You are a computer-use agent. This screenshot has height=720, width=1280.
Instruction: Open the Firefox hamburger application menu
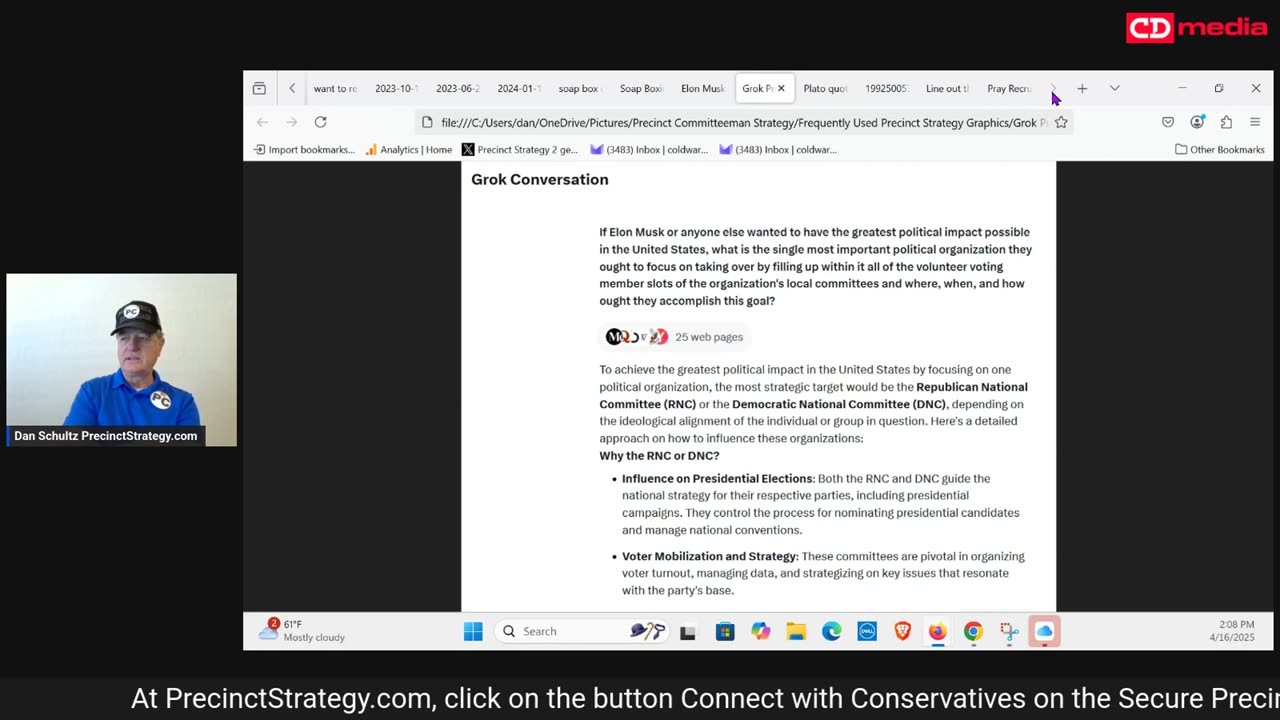tap(1255, 122)
